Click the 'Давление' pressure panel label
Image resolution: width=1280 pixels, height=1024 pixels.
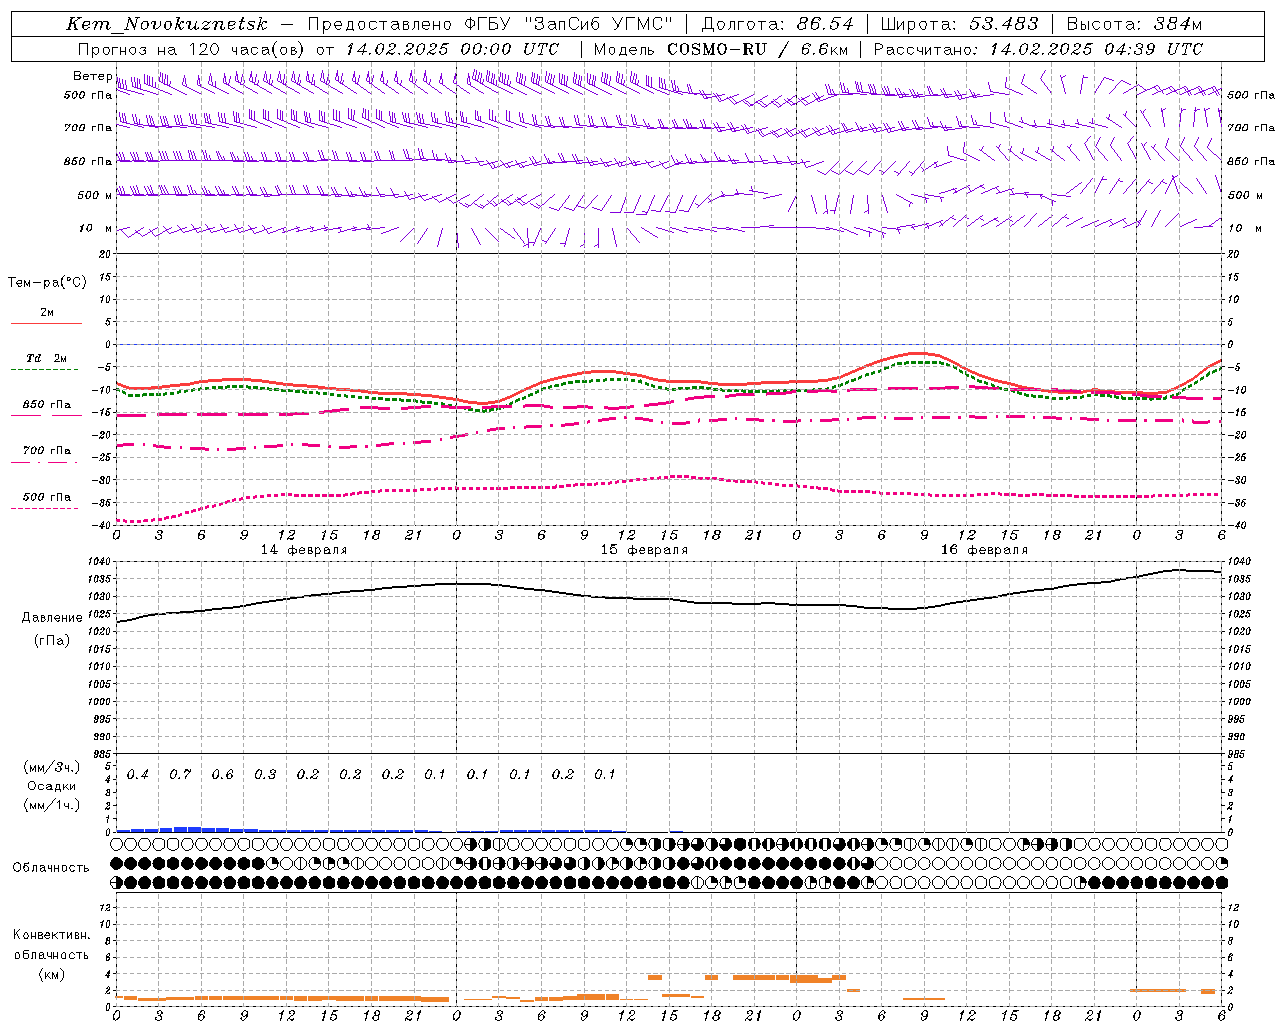pos(52,618)
